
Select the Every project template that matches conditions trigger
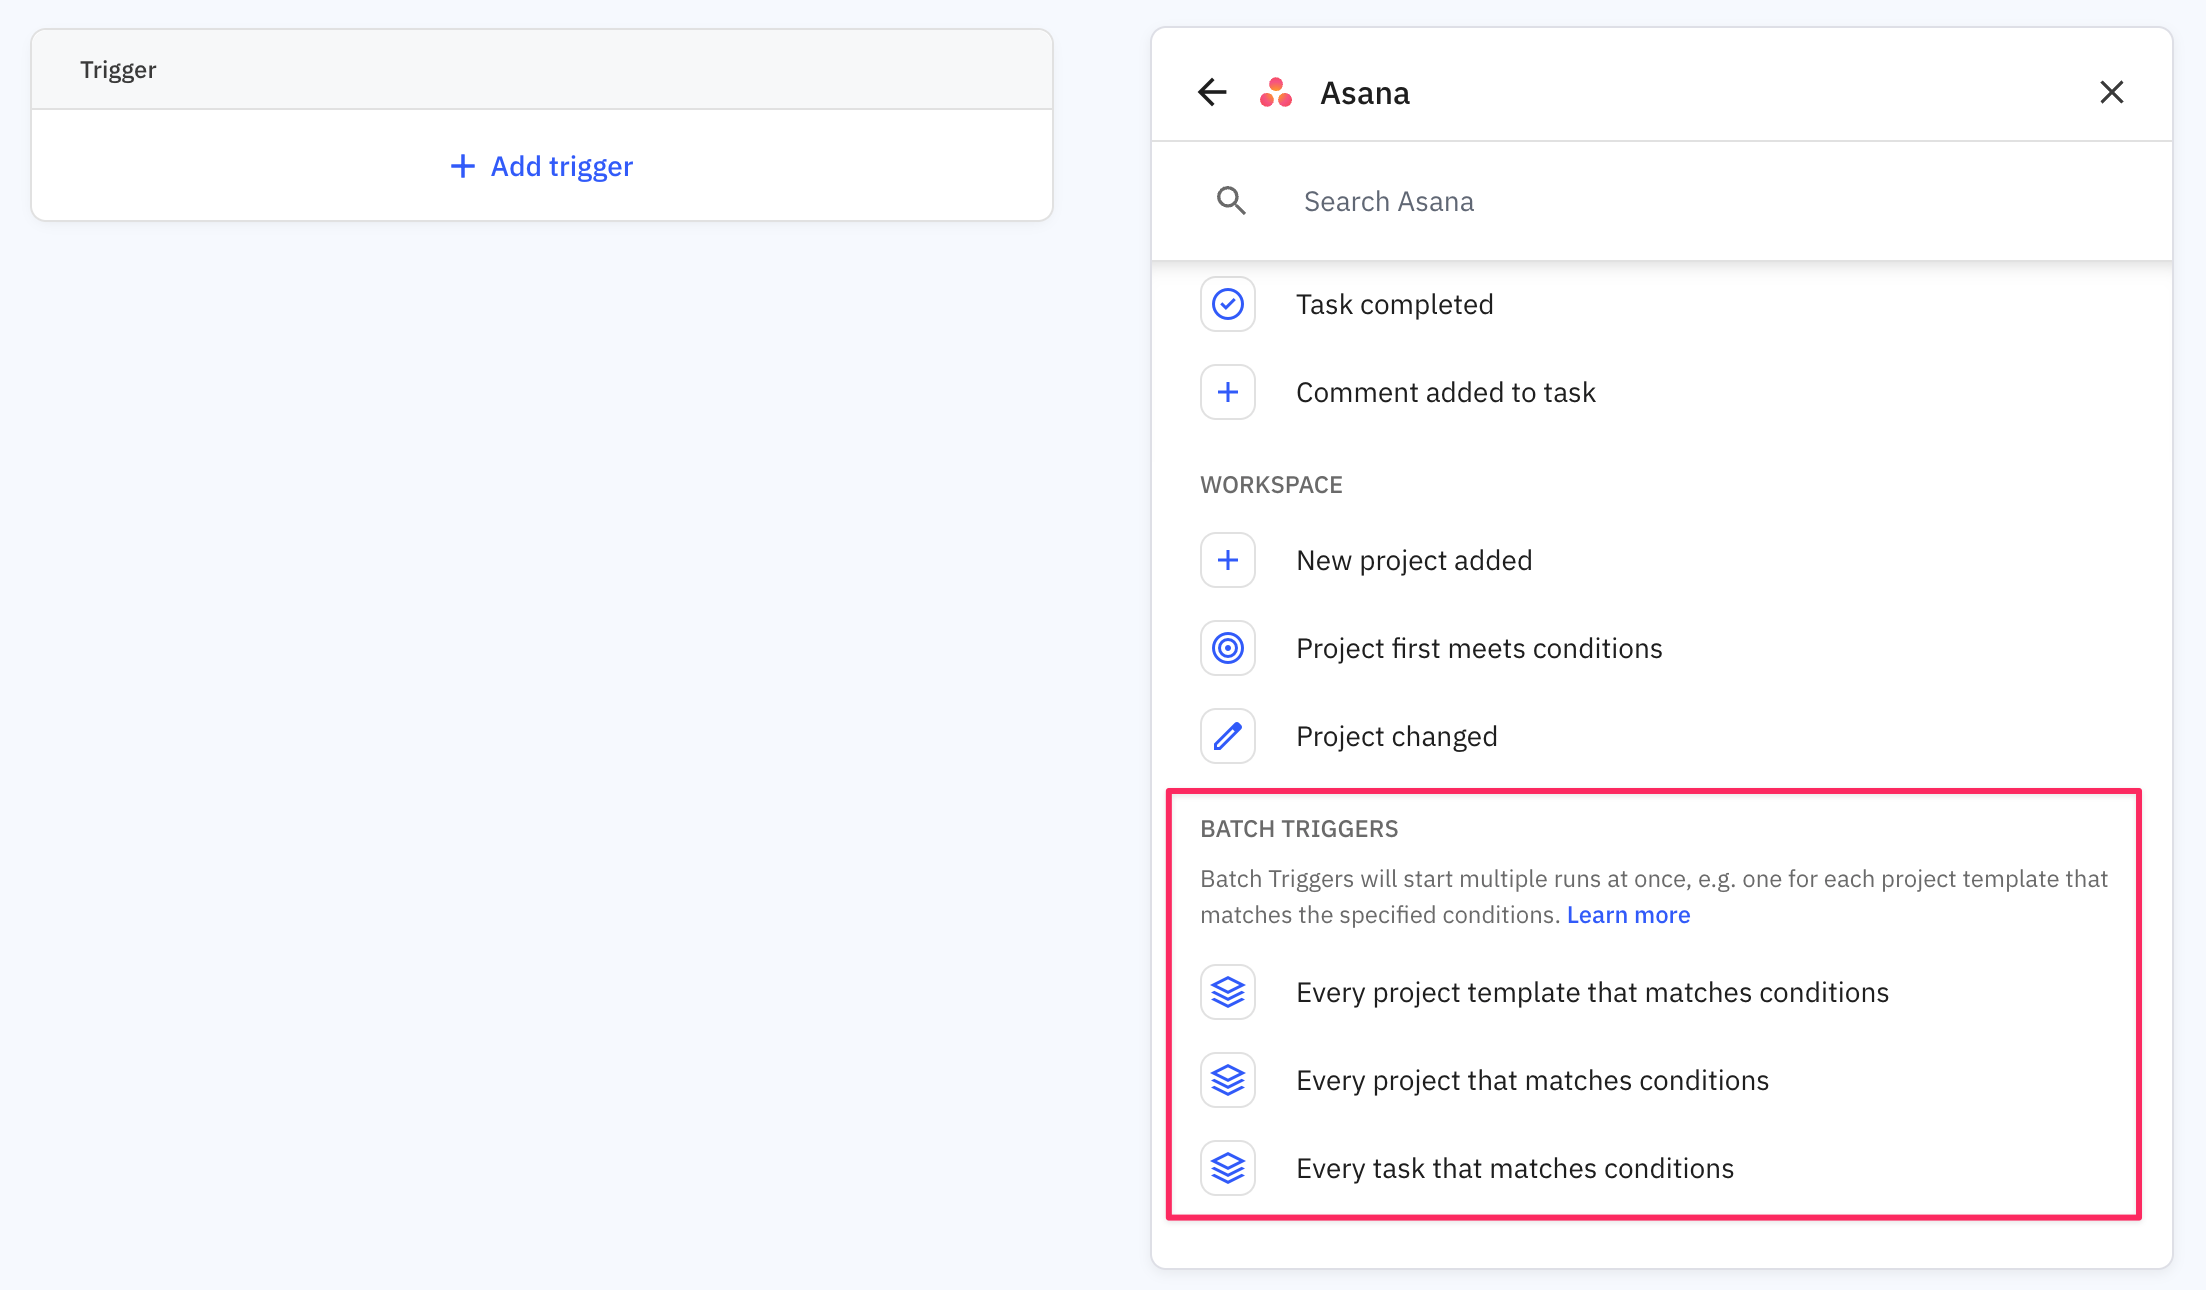[1592, 991]
